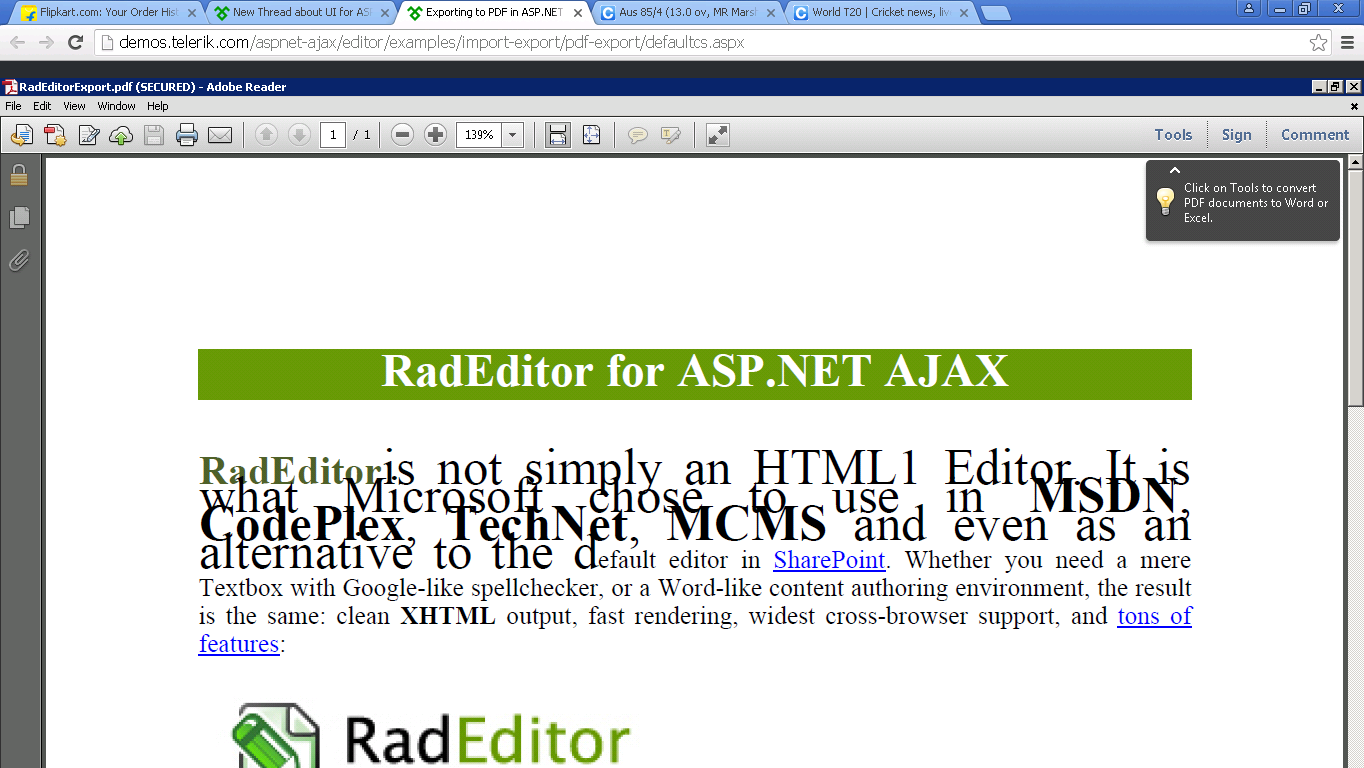Click the cloud upload icon
The height and width of the screenshot is (768, 1364).
coord(121,135)
